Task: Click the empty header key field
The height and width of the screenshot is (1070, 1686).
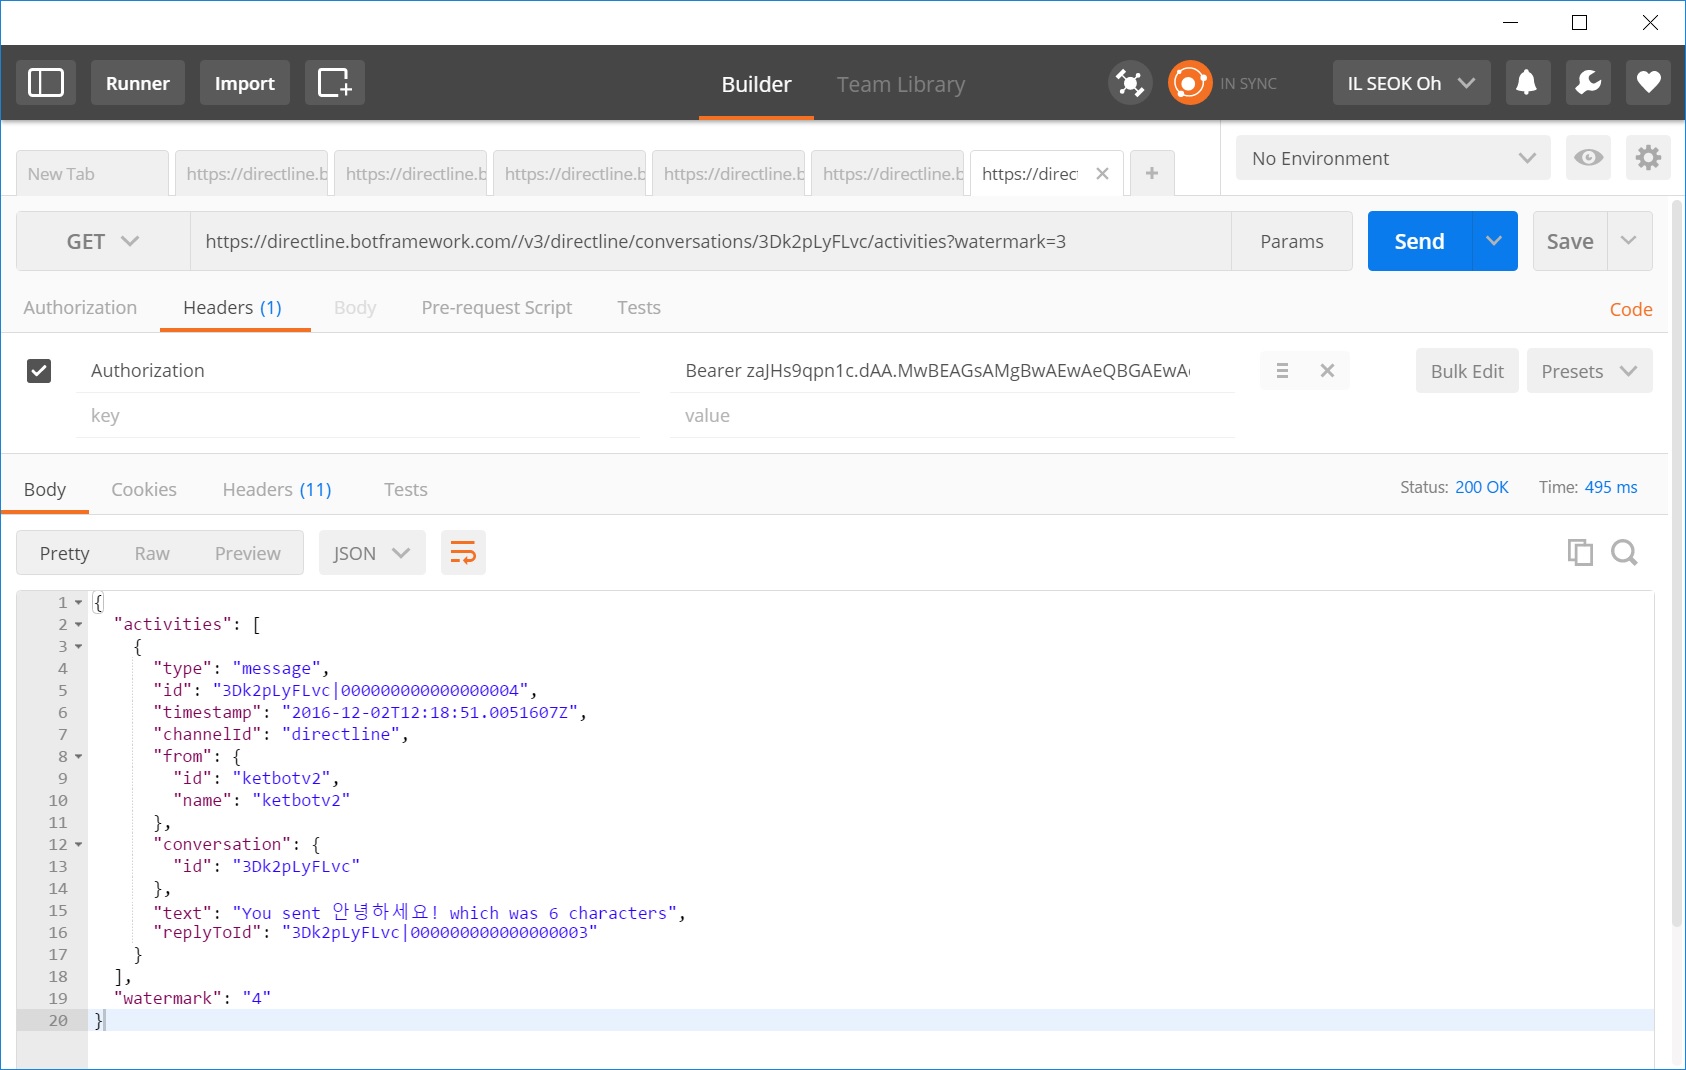Action: pyautogui.click(x=360, y=416)
